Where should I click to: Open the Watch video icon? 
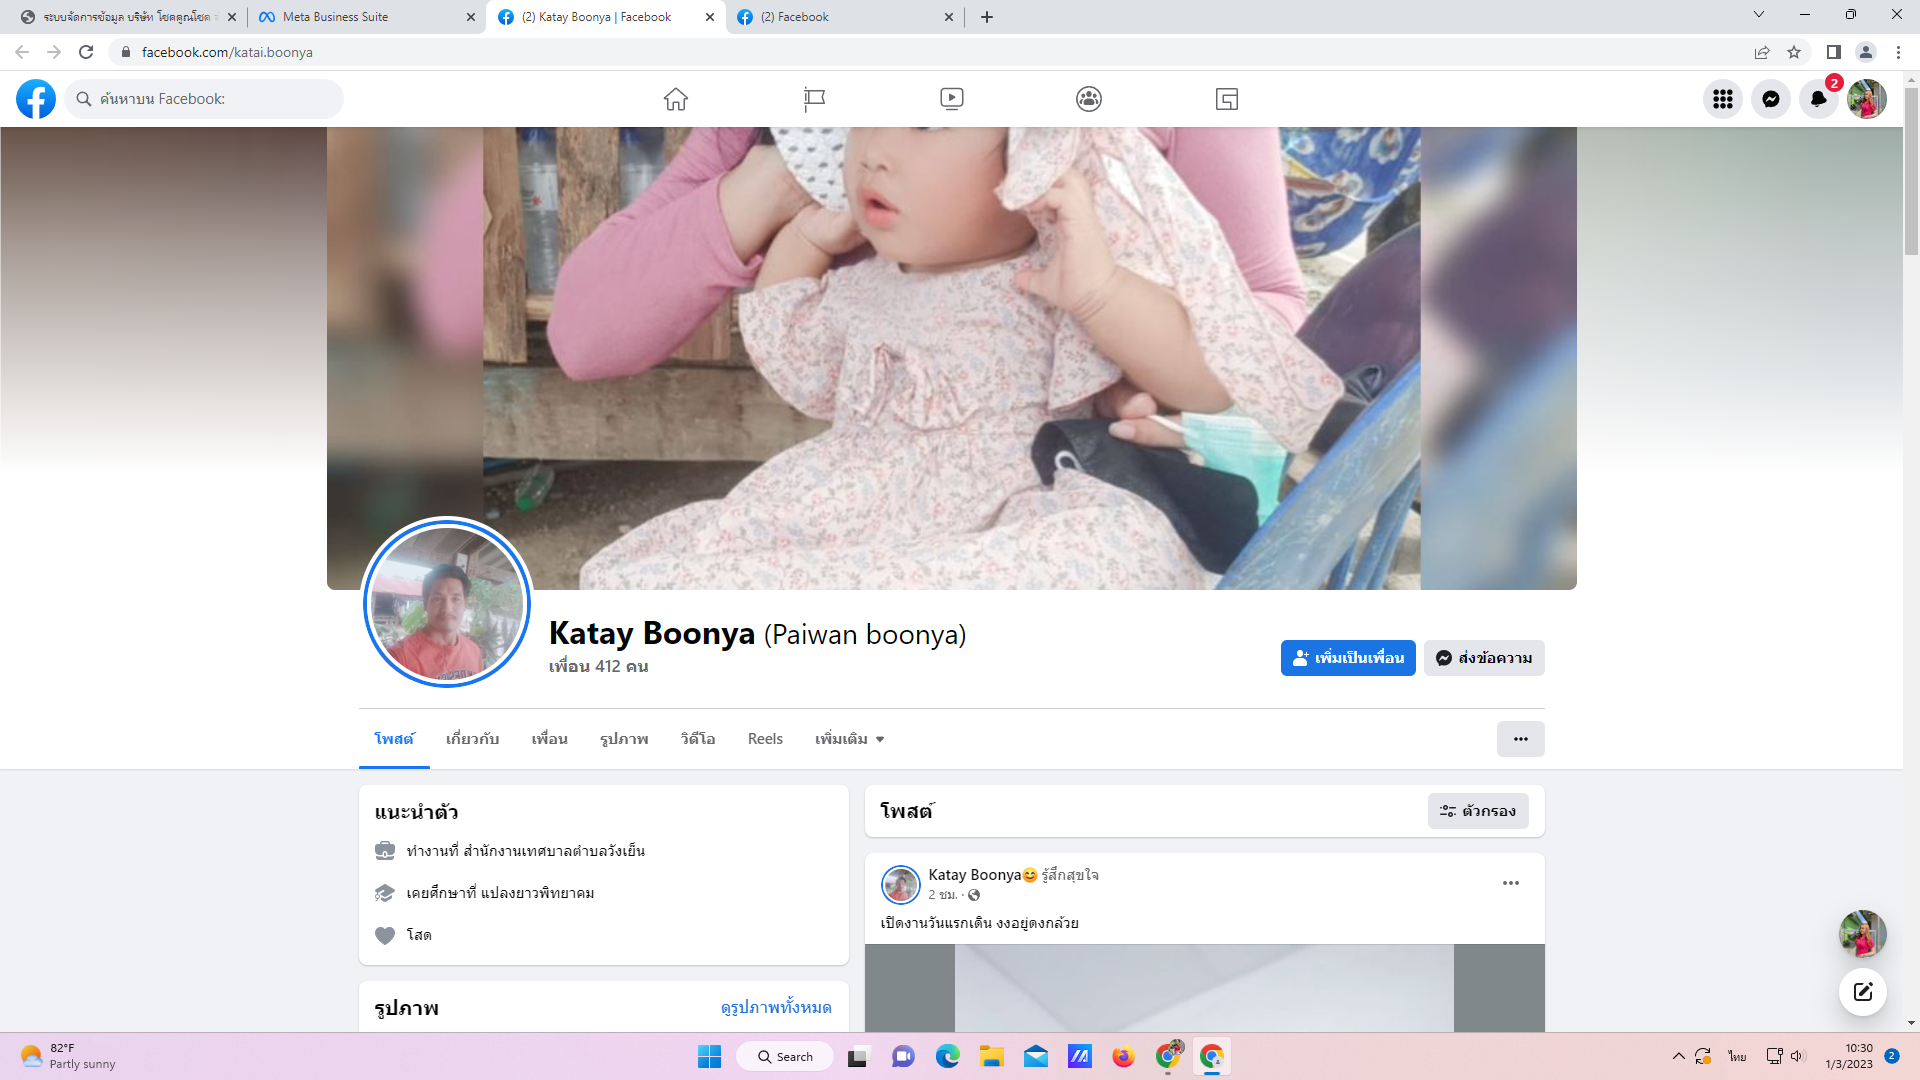(951, 99)
